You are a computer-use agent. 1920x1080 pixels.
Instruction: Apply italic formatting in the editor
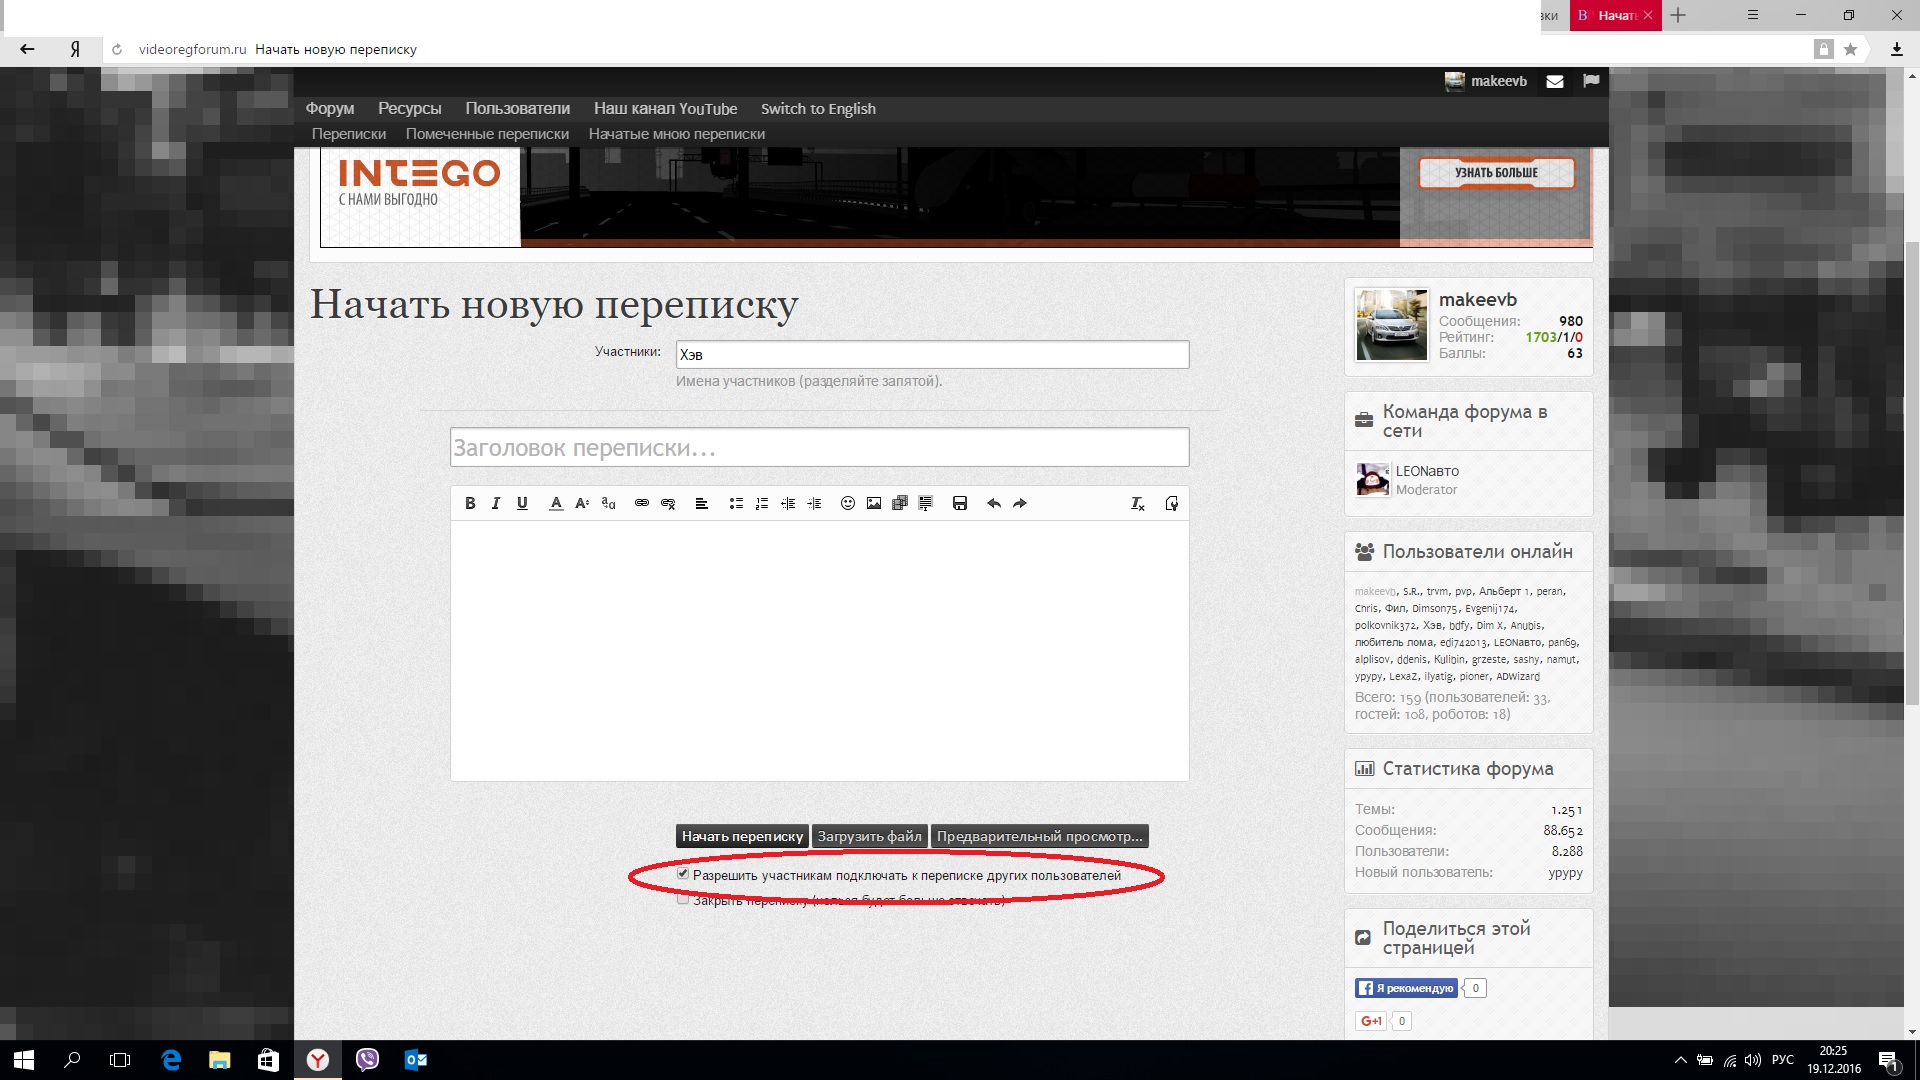tap(496, 504)
